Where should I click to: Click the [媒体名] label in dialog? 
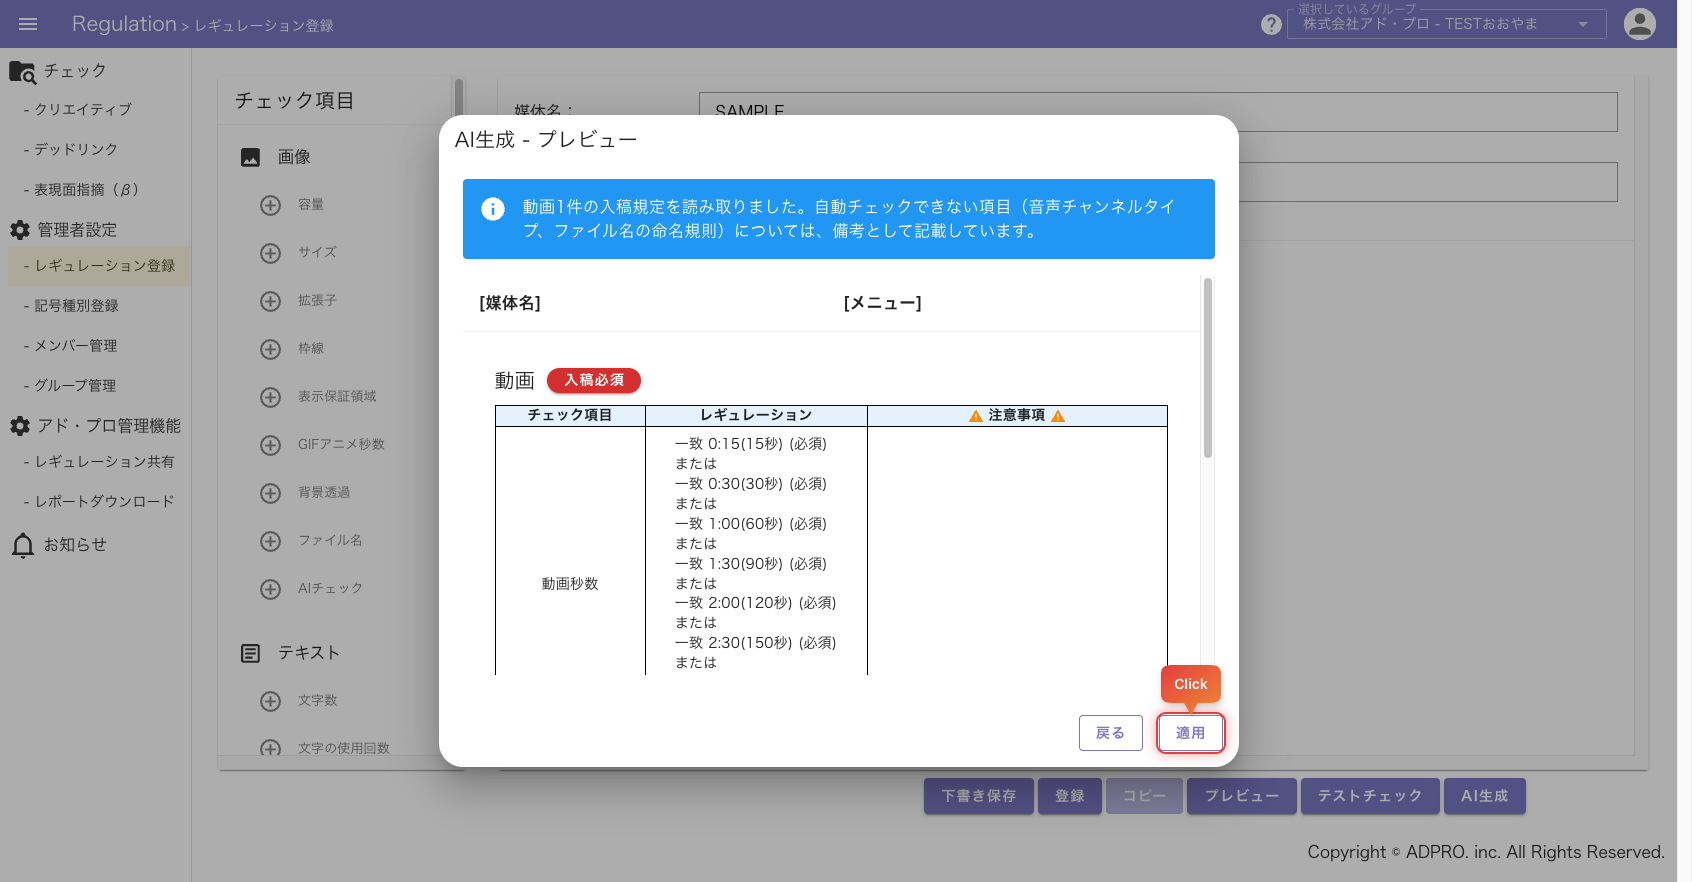[x=510, y=303]
